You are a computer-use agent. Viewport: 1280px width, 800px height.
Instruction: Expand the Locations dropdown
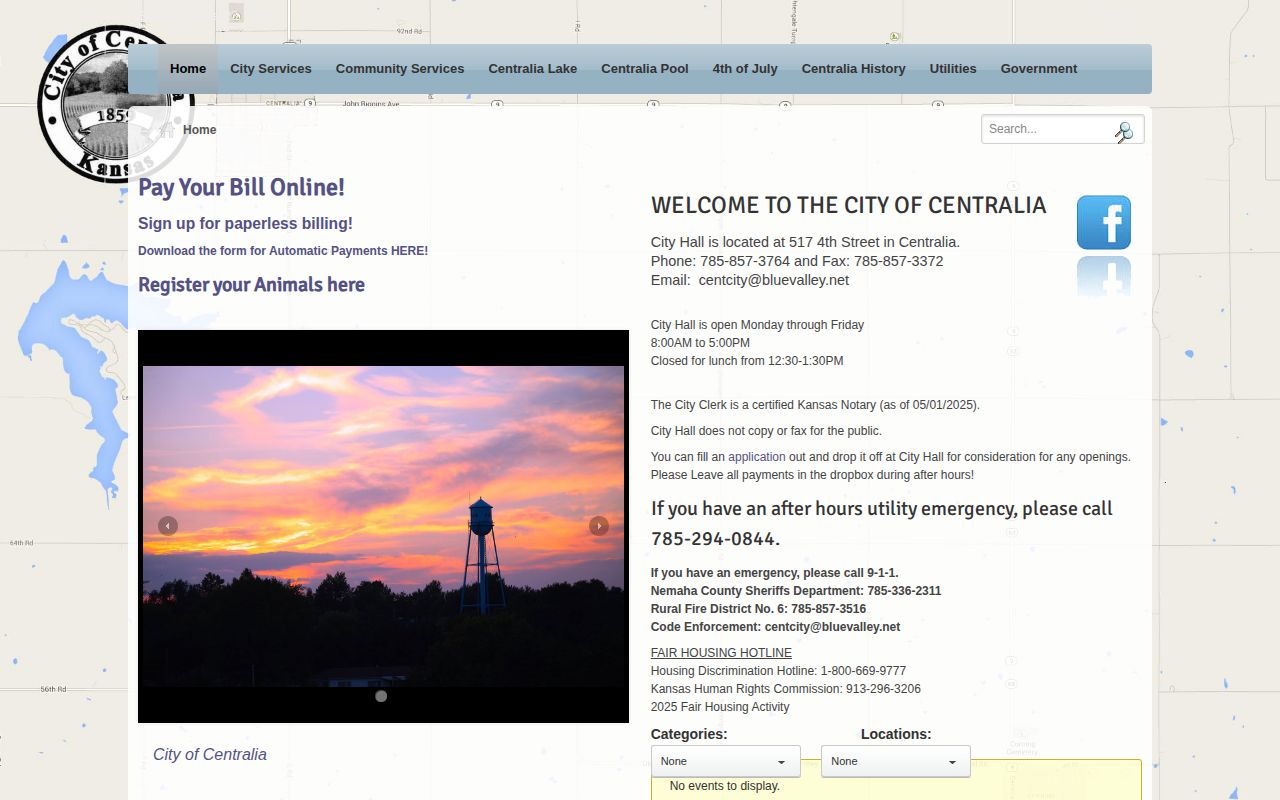(896, 761)
